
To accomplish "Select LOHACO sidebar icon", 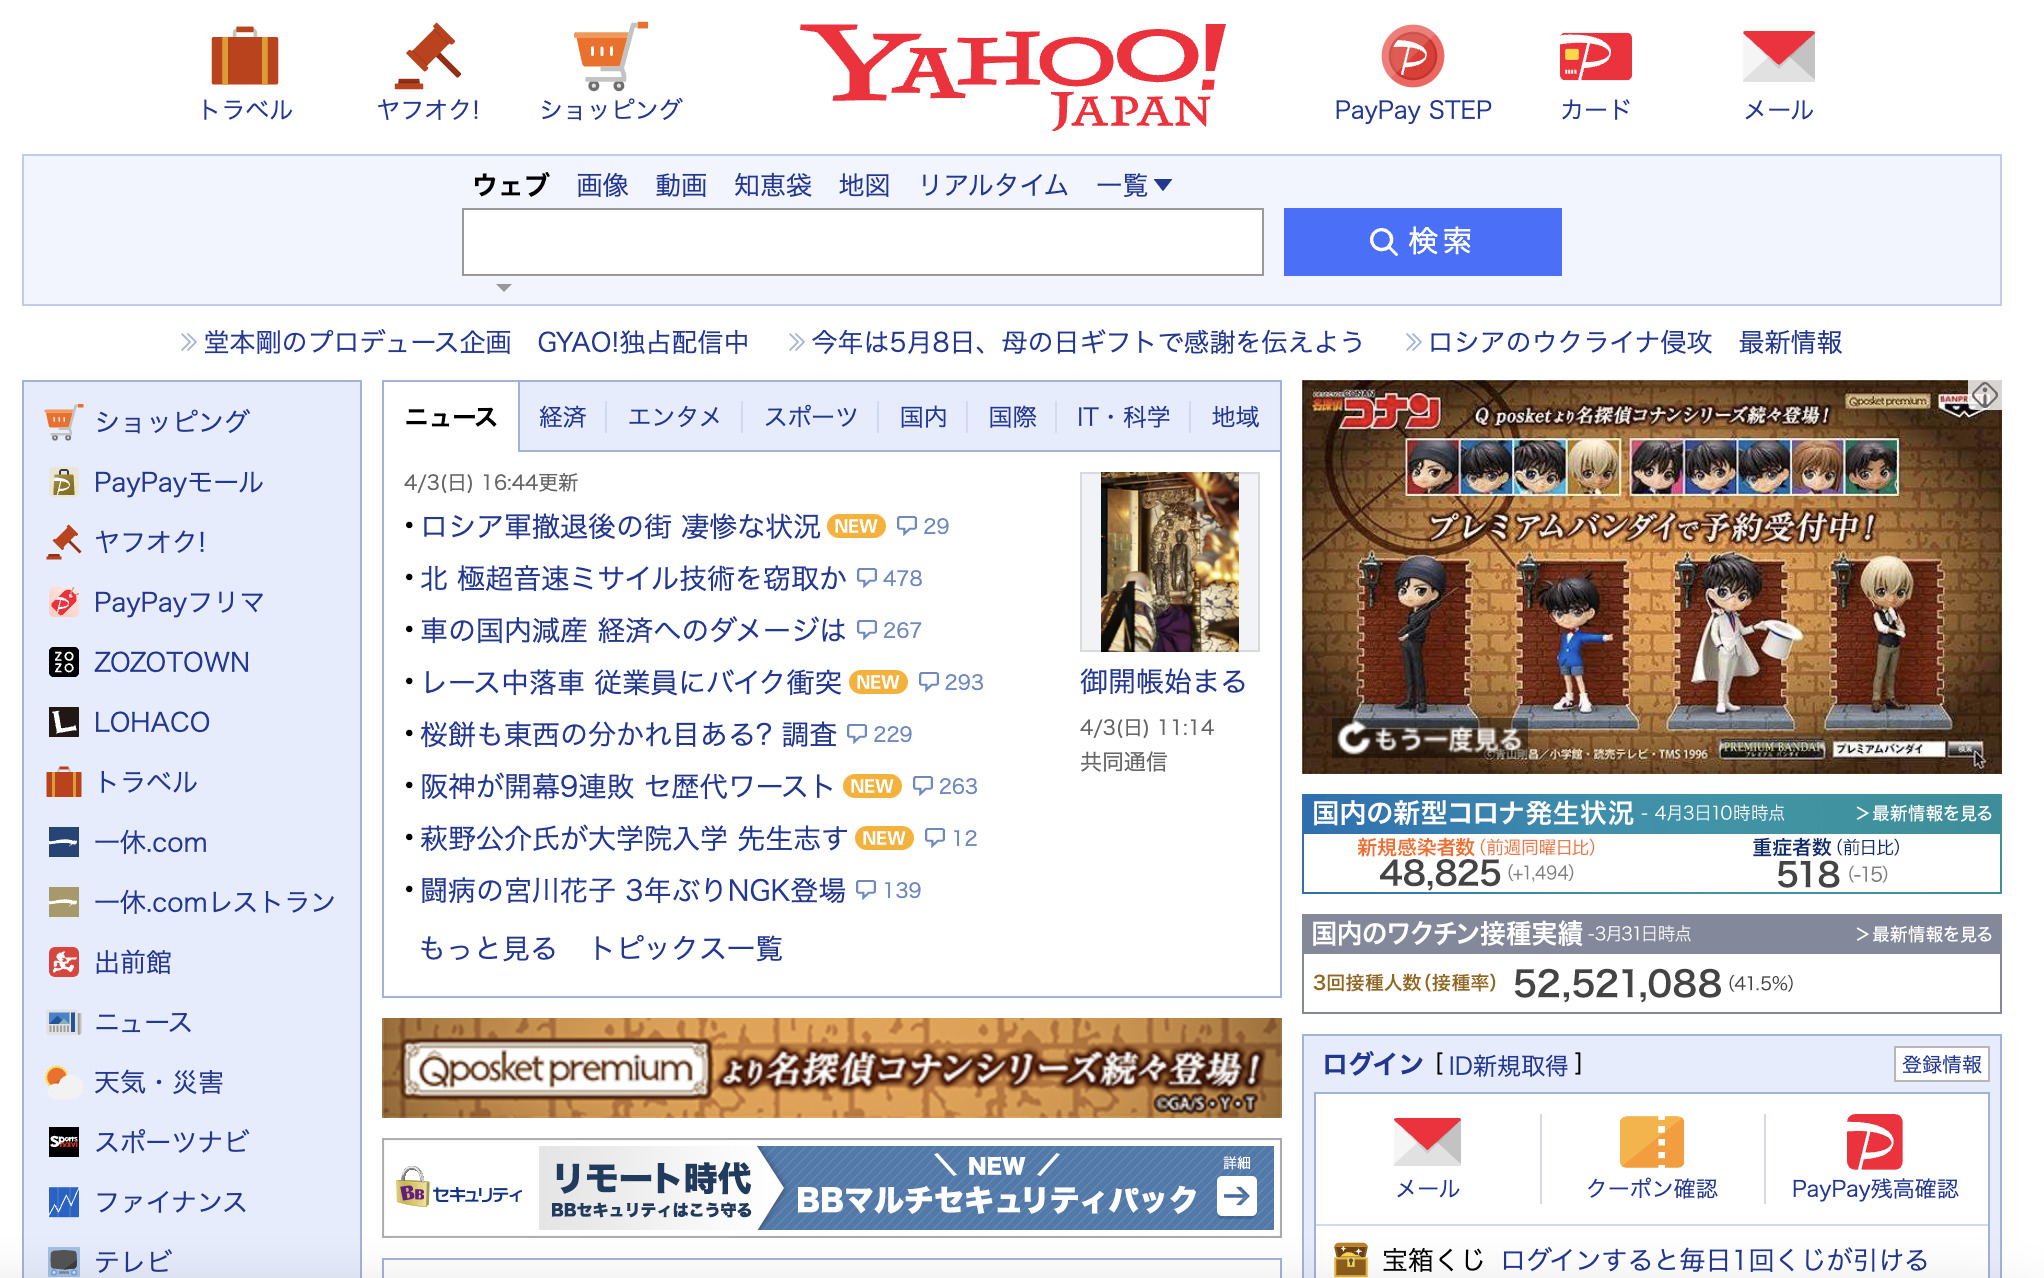I will [x=64, y=722].
